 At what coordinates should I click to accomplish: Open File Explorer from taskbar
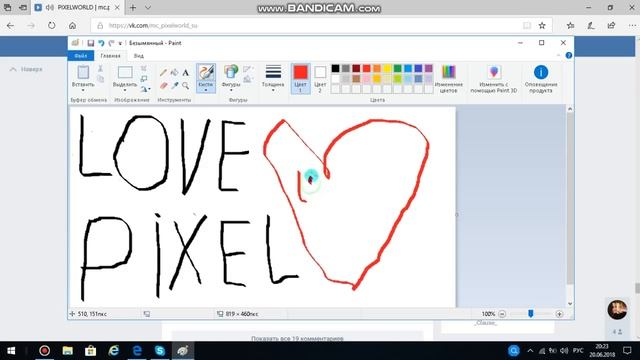(x=68, y=351)
